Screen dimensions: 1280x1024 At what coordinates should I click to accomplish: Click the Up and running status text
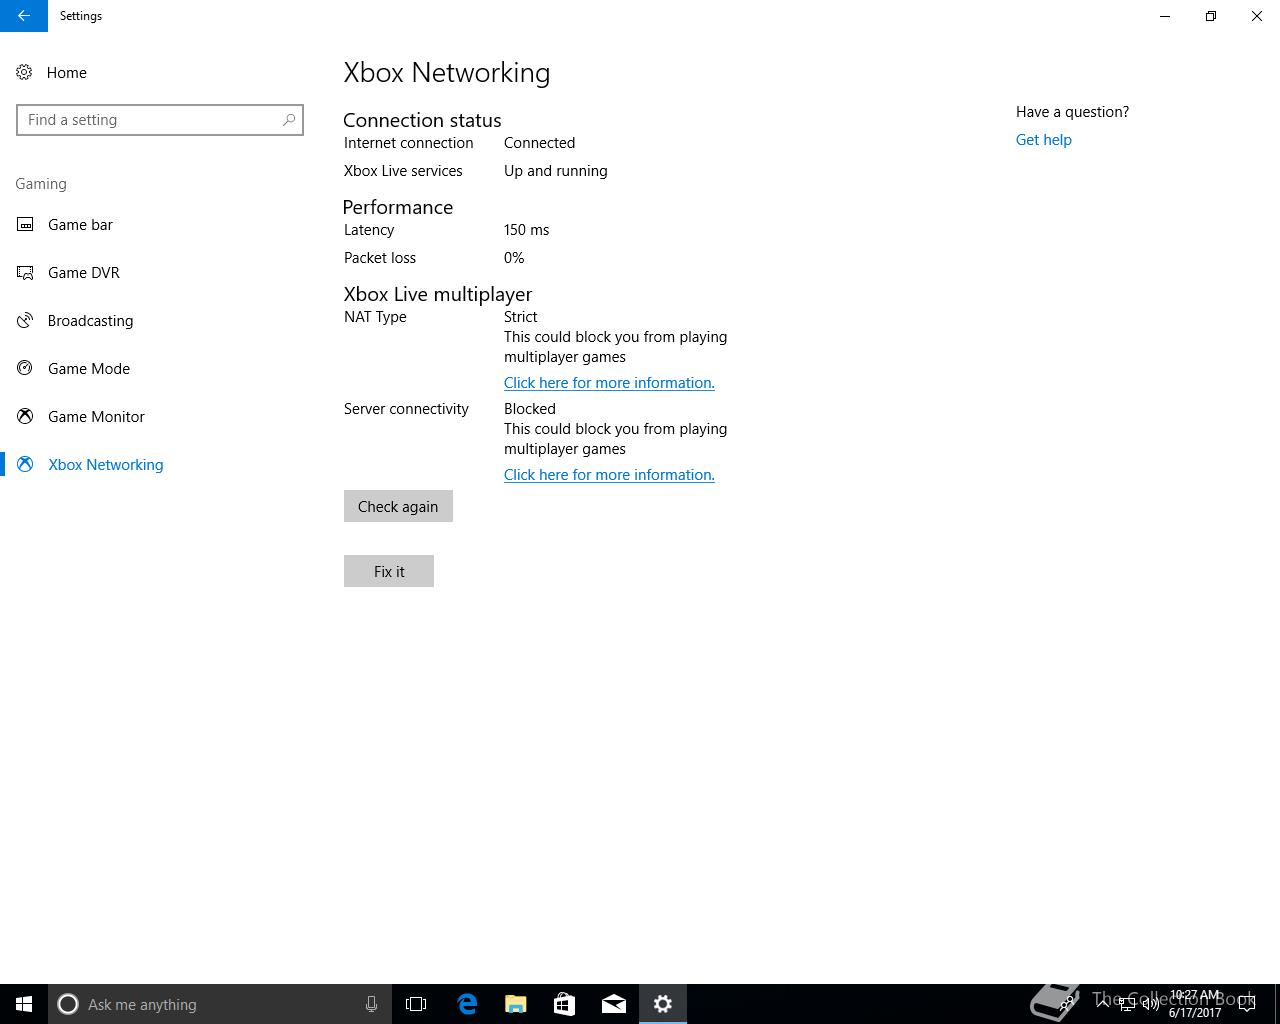[556, 171]
